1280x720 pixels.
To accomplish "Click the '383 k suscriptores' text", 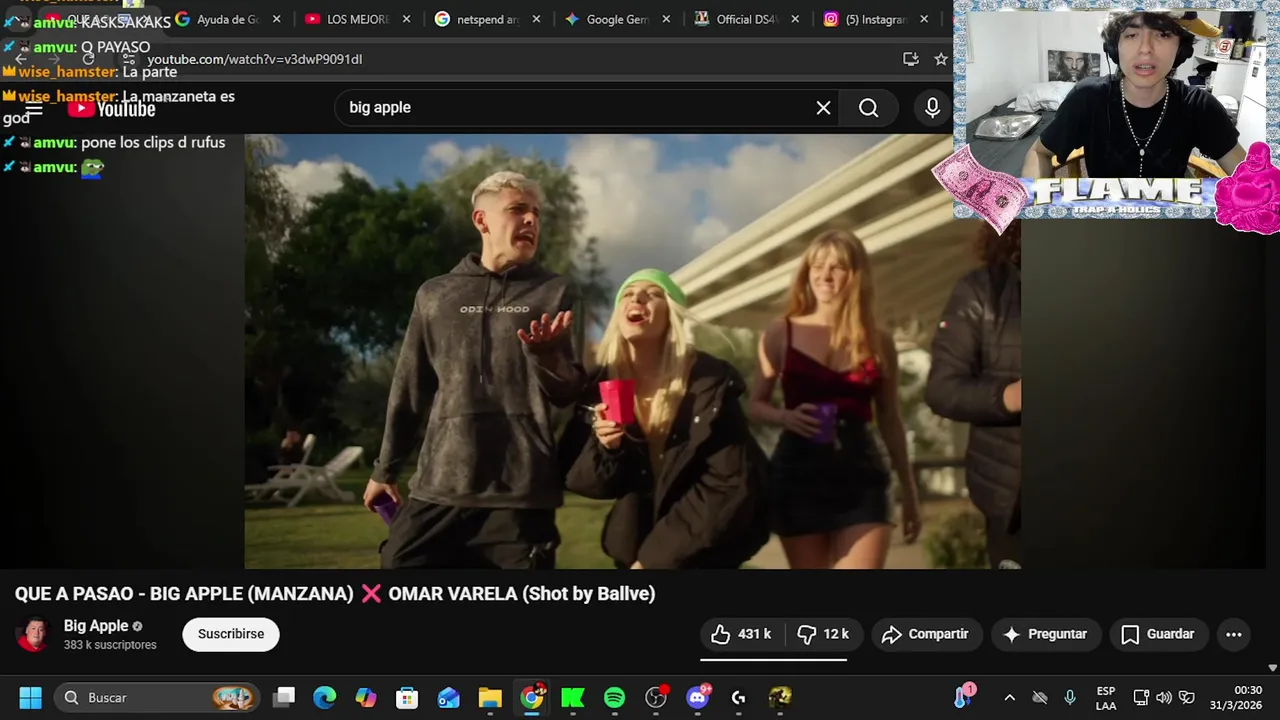I will click(110, 645).
